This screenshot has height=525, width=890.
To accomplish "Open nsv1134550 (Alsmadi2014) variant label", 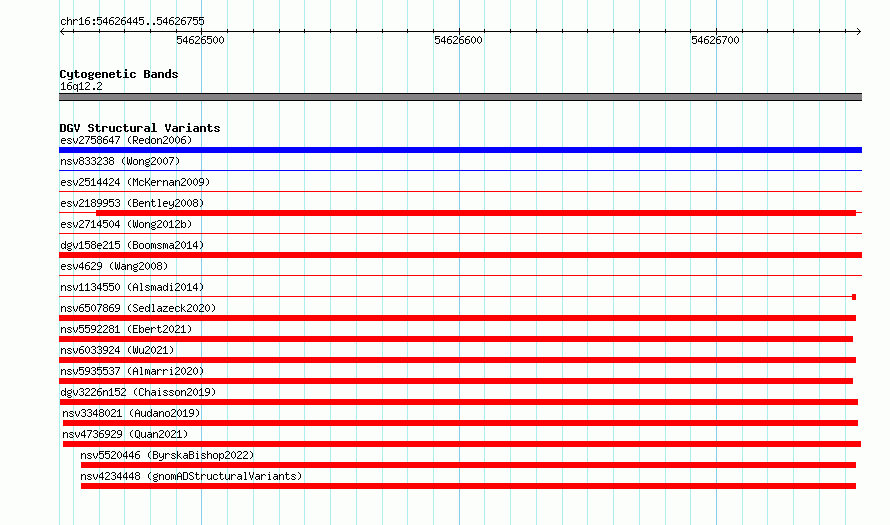I will (132, 287).
